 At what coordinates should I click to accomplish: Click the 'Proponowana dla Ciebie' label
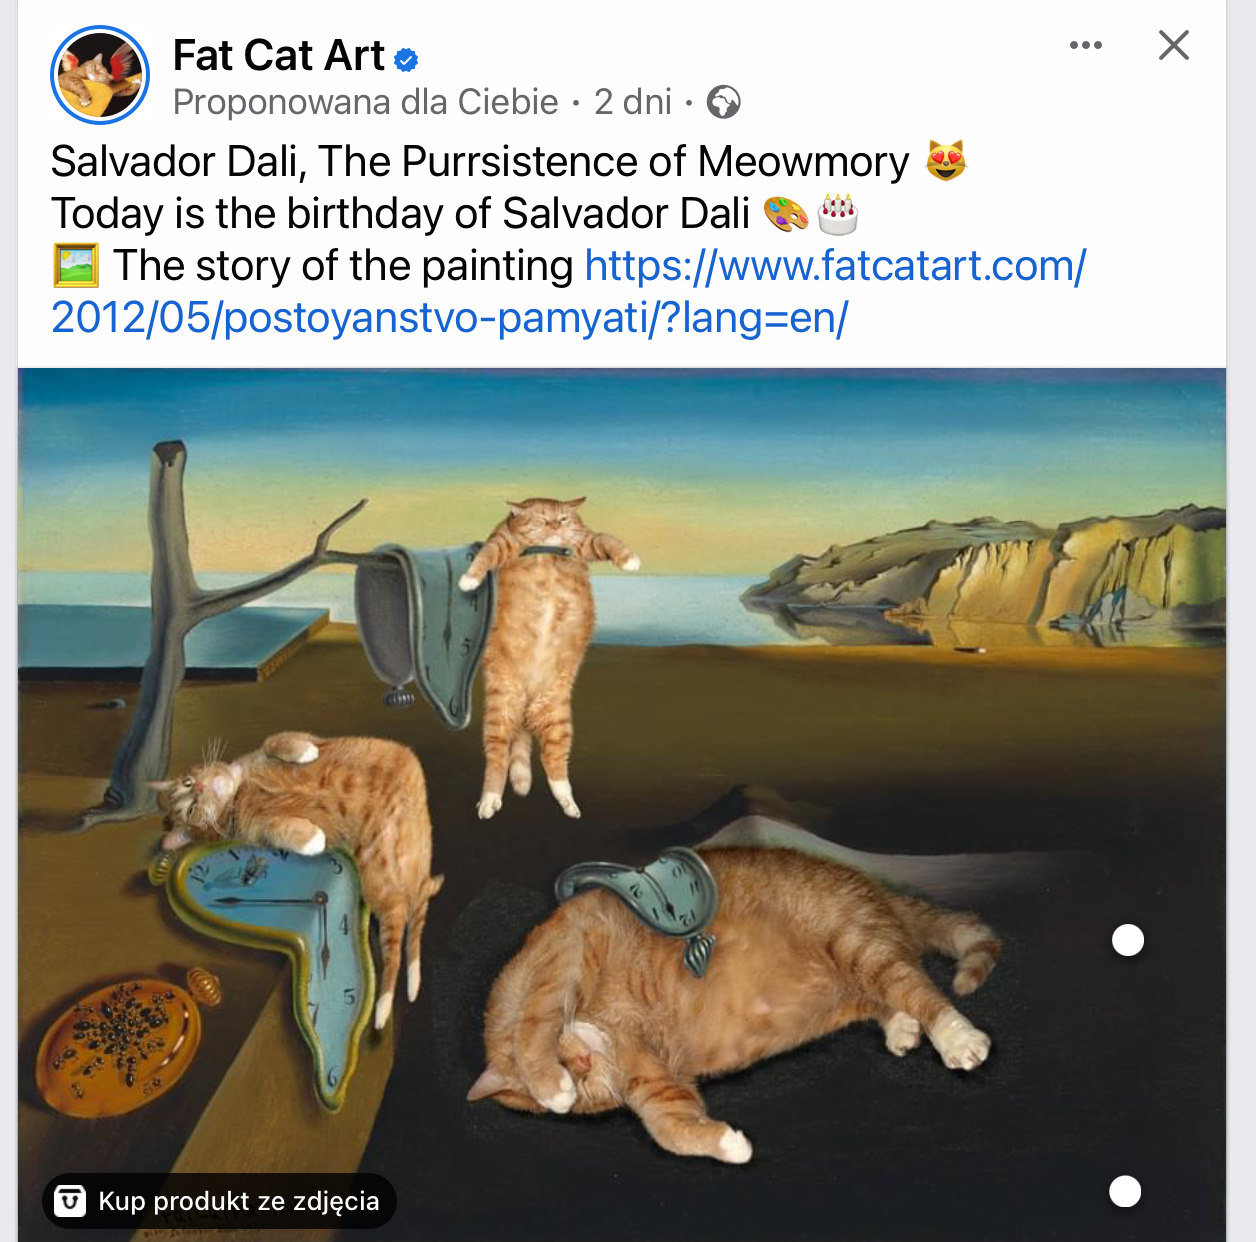pos(365,102)
